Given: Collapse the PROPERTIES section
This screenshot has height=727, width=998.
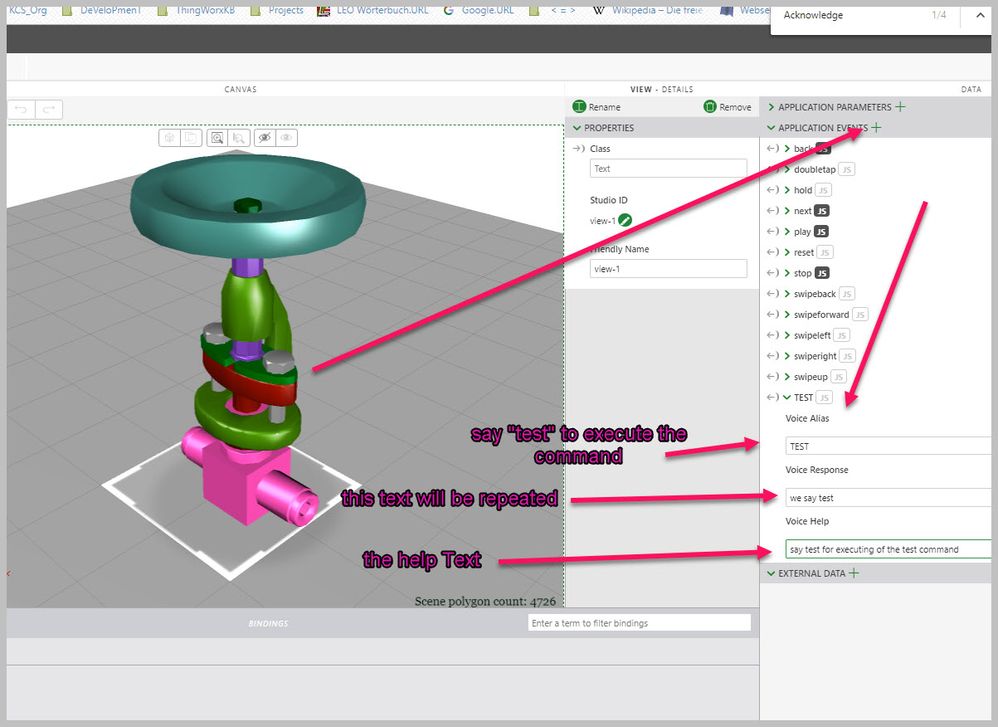Looking at the screenshot, I should pyautogui.click(x=577, y=128).
